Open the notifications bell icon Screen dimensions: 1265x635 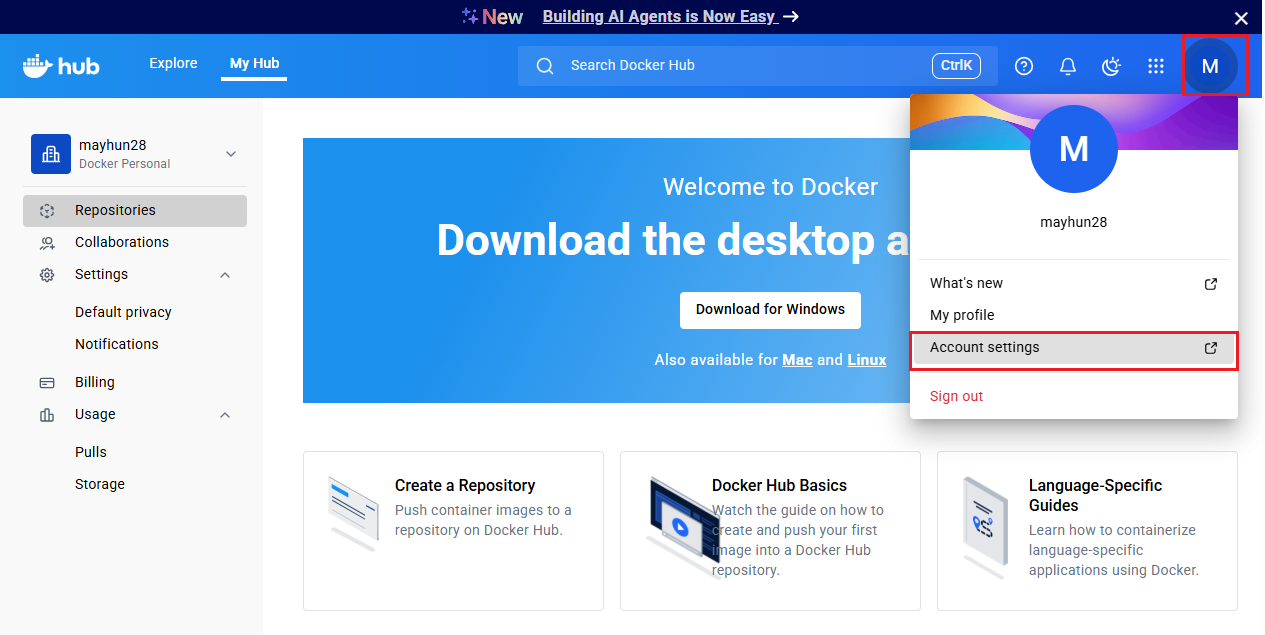pyautogui.click(x=1068, y=66)
